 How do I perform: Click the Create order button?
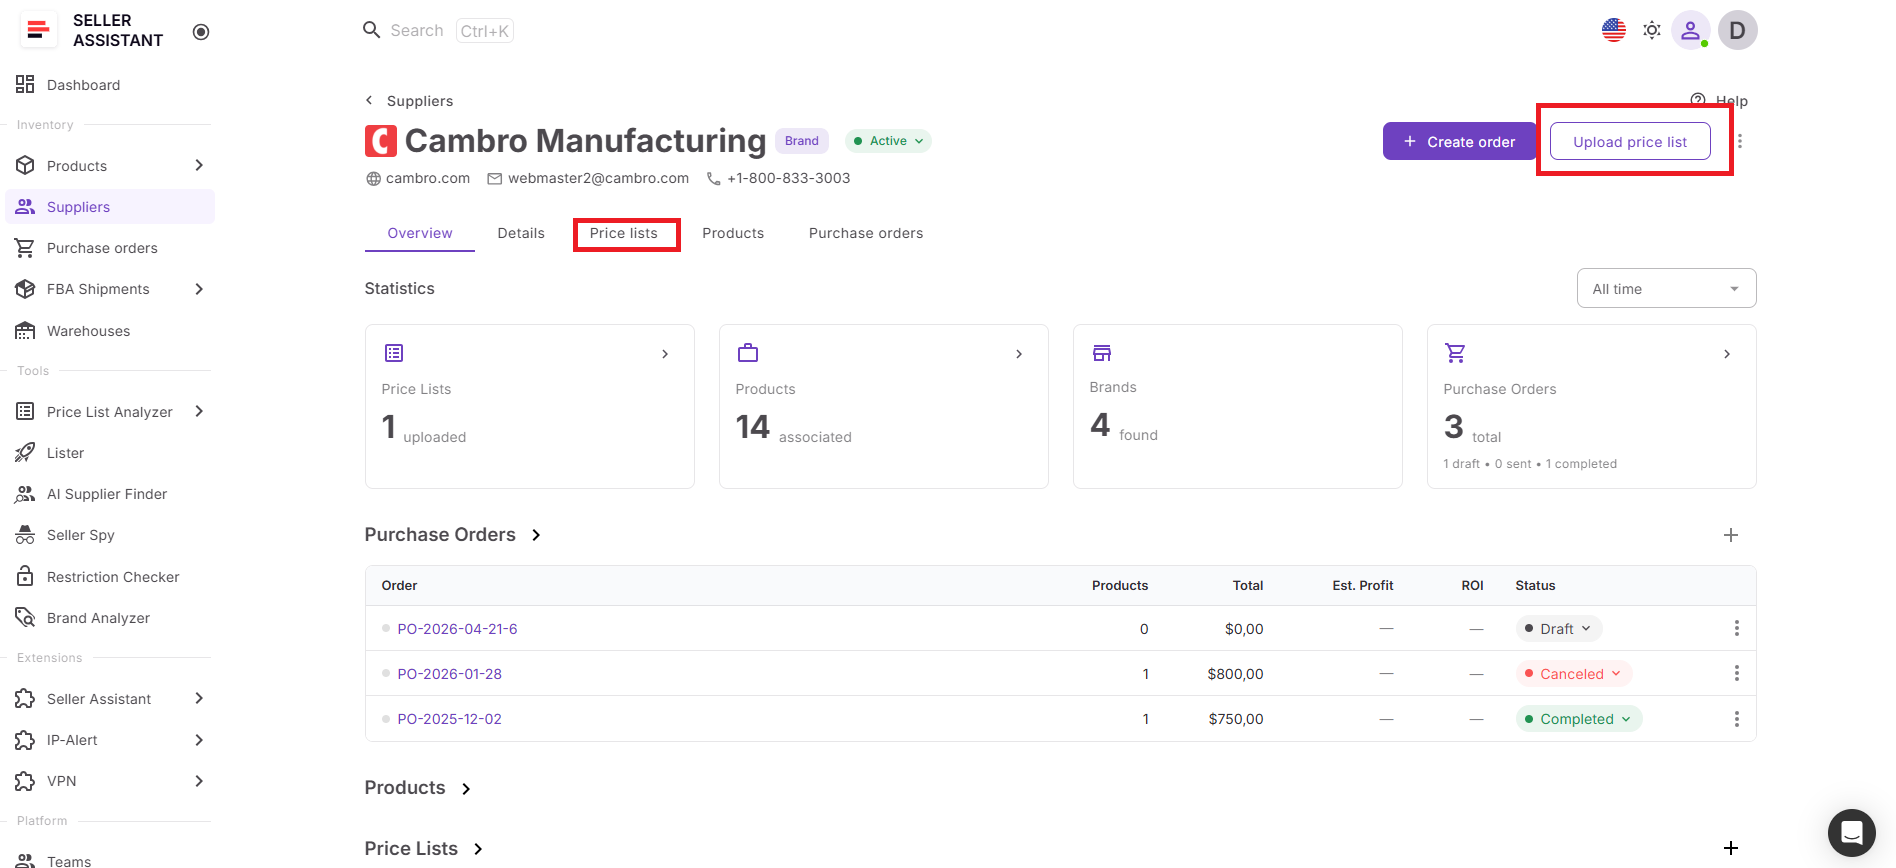point(1459,141)
